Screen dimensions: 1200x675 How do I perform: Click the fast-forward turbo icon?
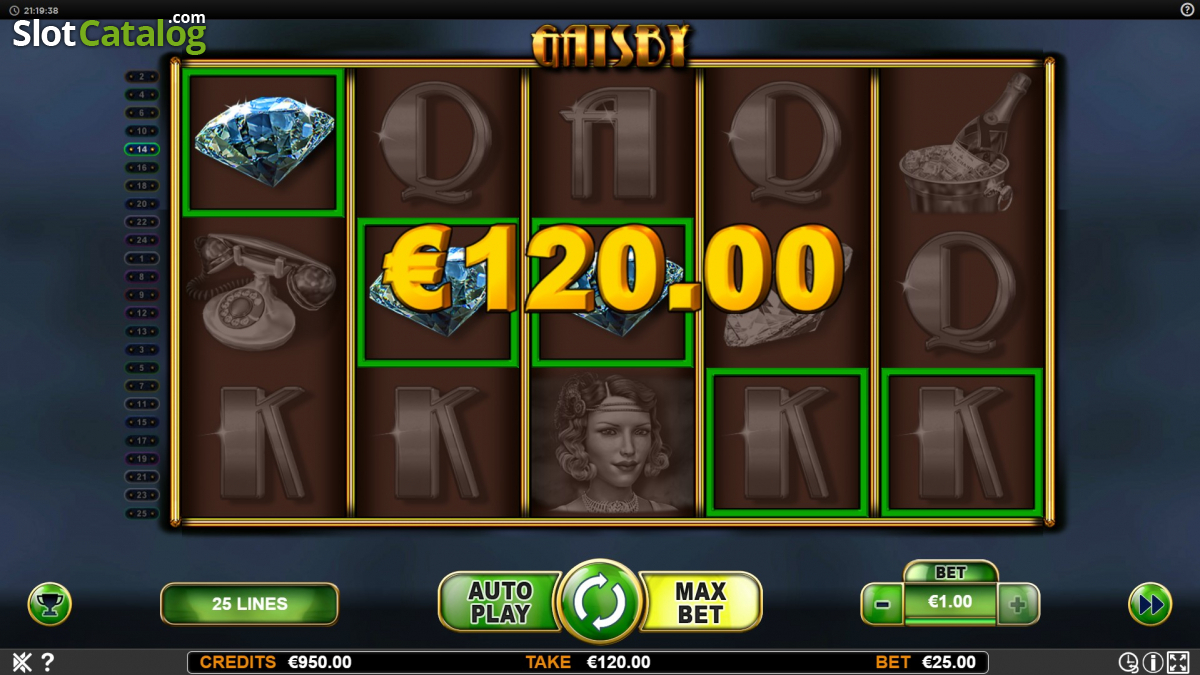(1150, 604)
